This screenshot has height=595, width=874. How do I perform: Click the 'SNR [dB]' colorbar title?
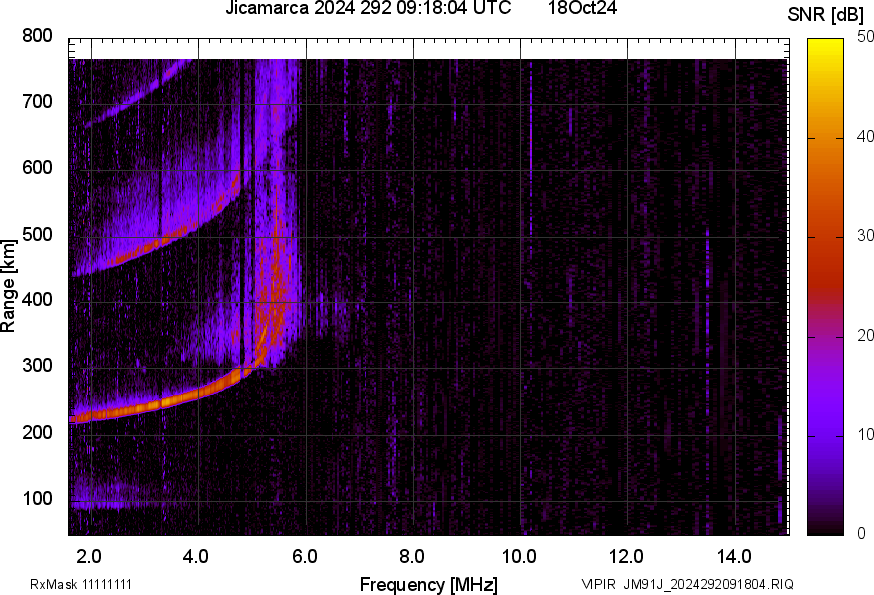(x=826, y=15)
